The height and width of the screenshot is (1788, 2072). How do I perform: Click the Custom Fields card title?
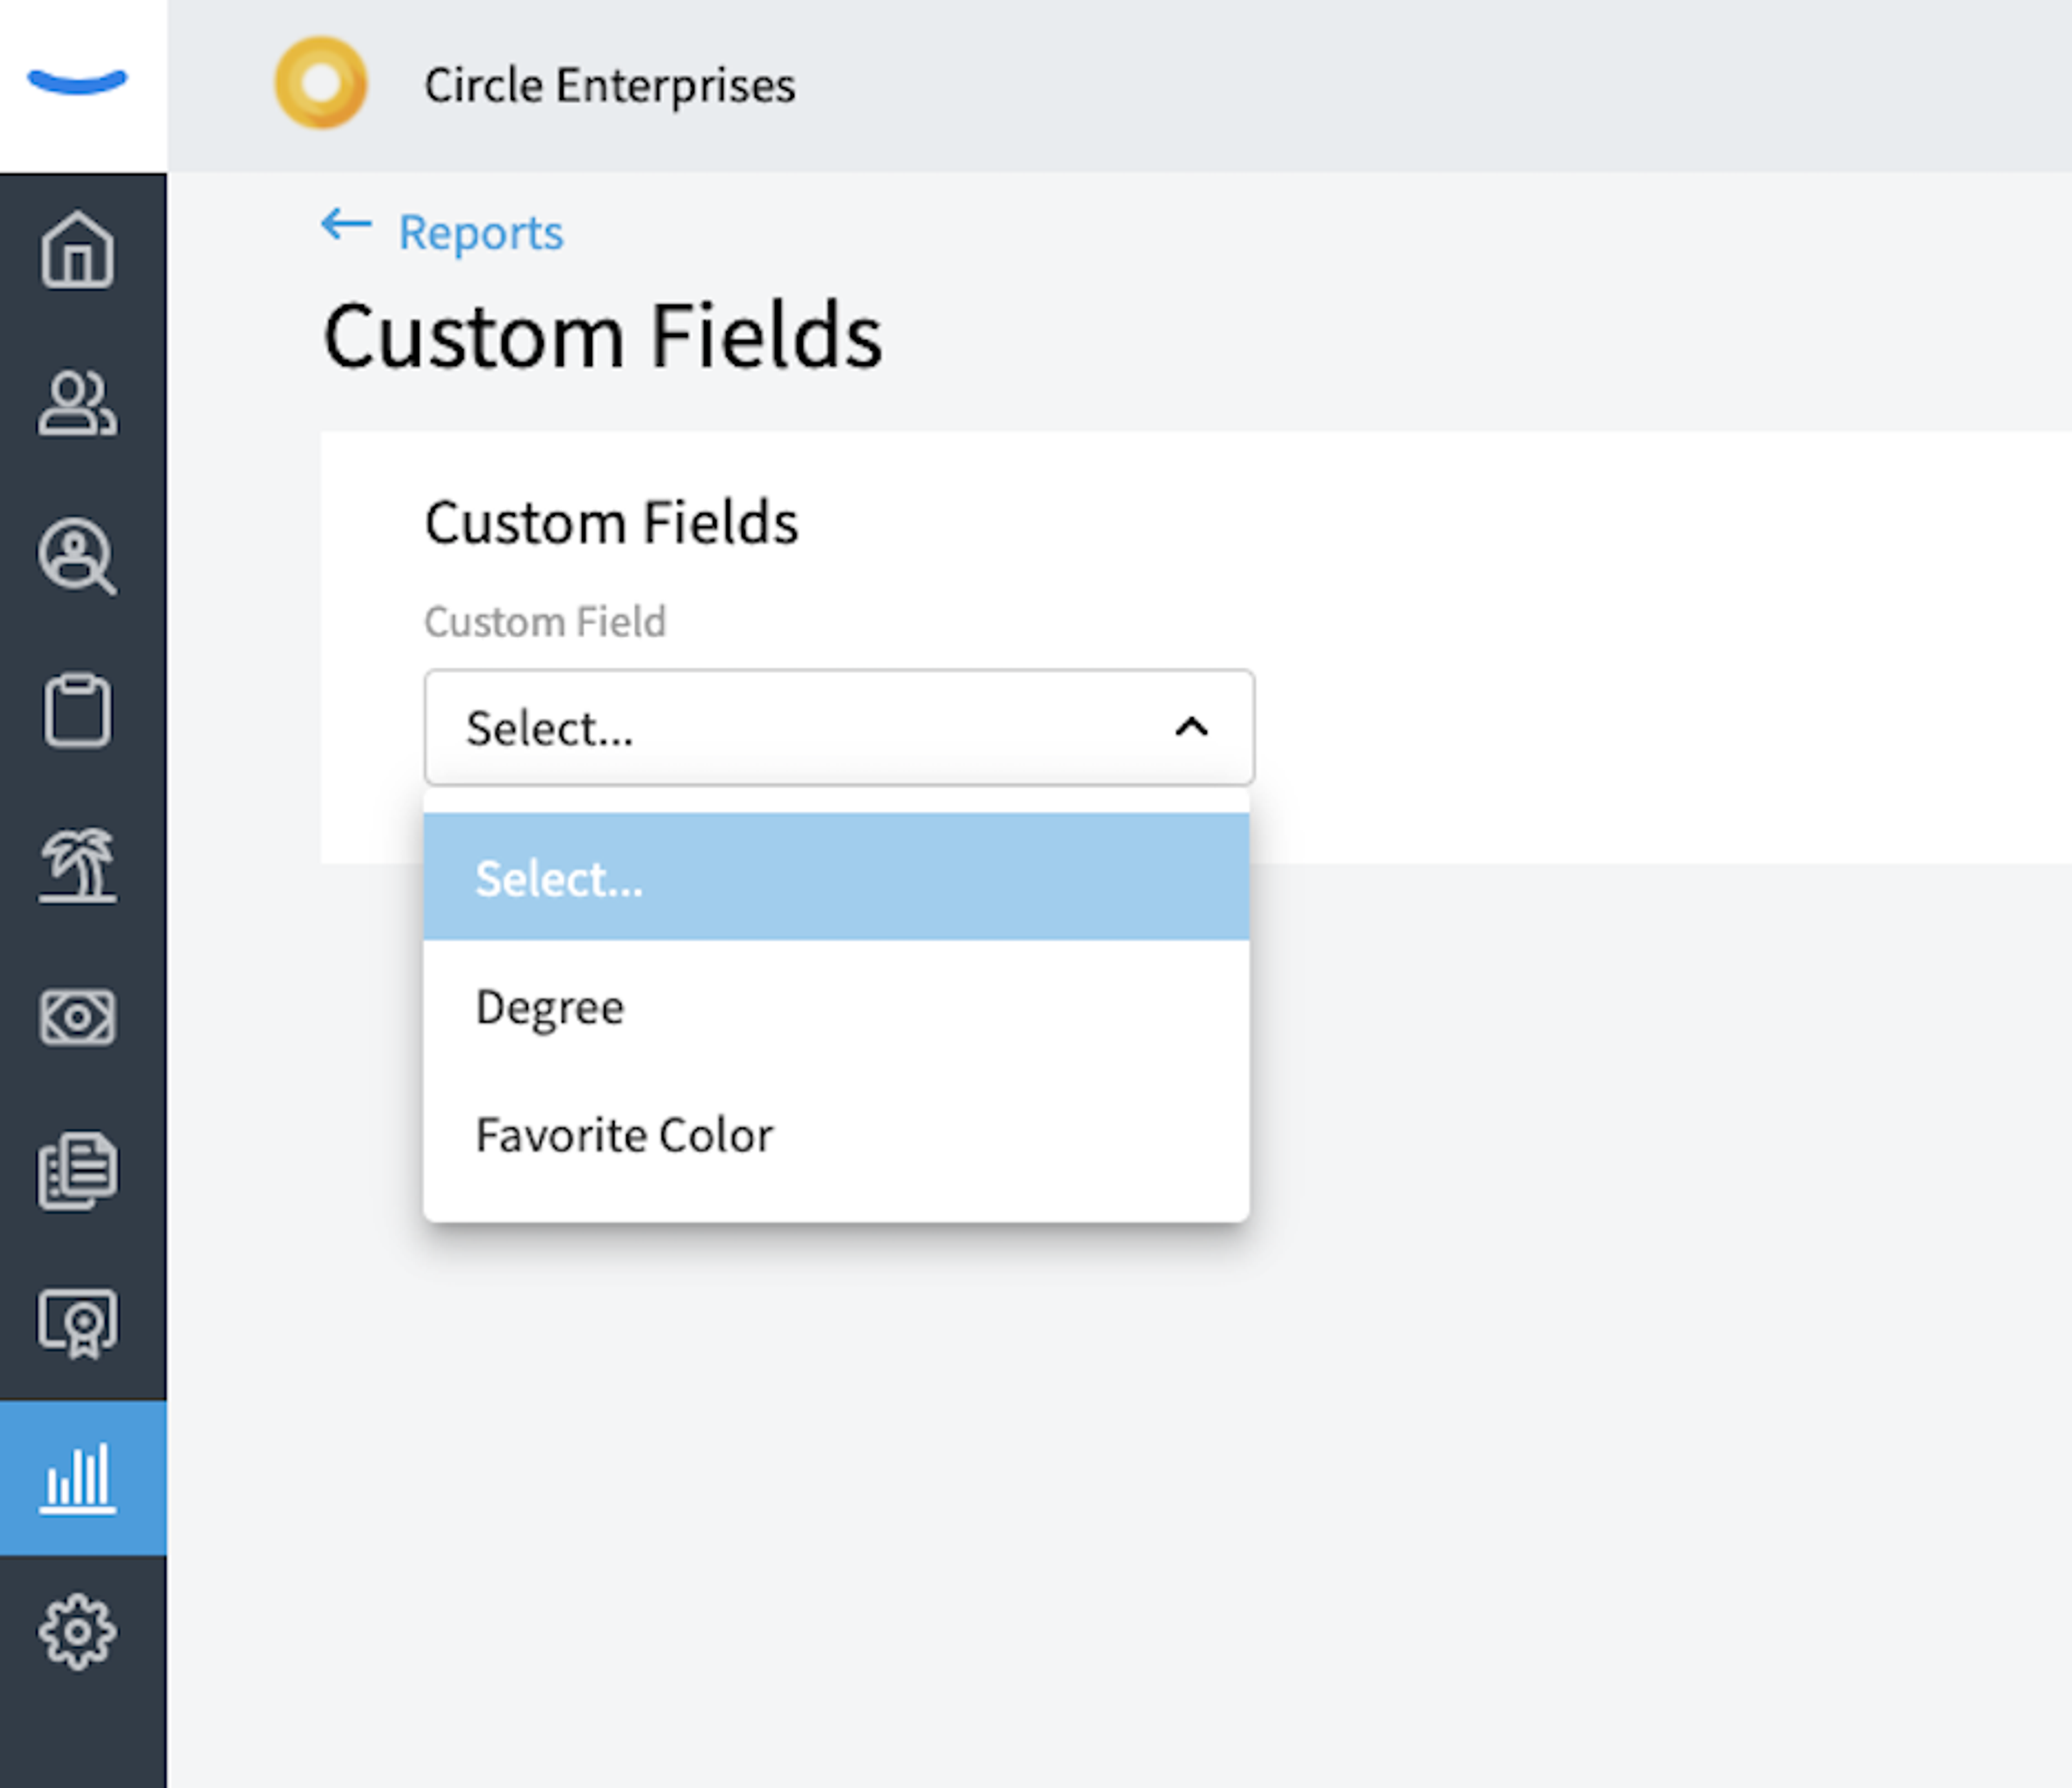611,522
